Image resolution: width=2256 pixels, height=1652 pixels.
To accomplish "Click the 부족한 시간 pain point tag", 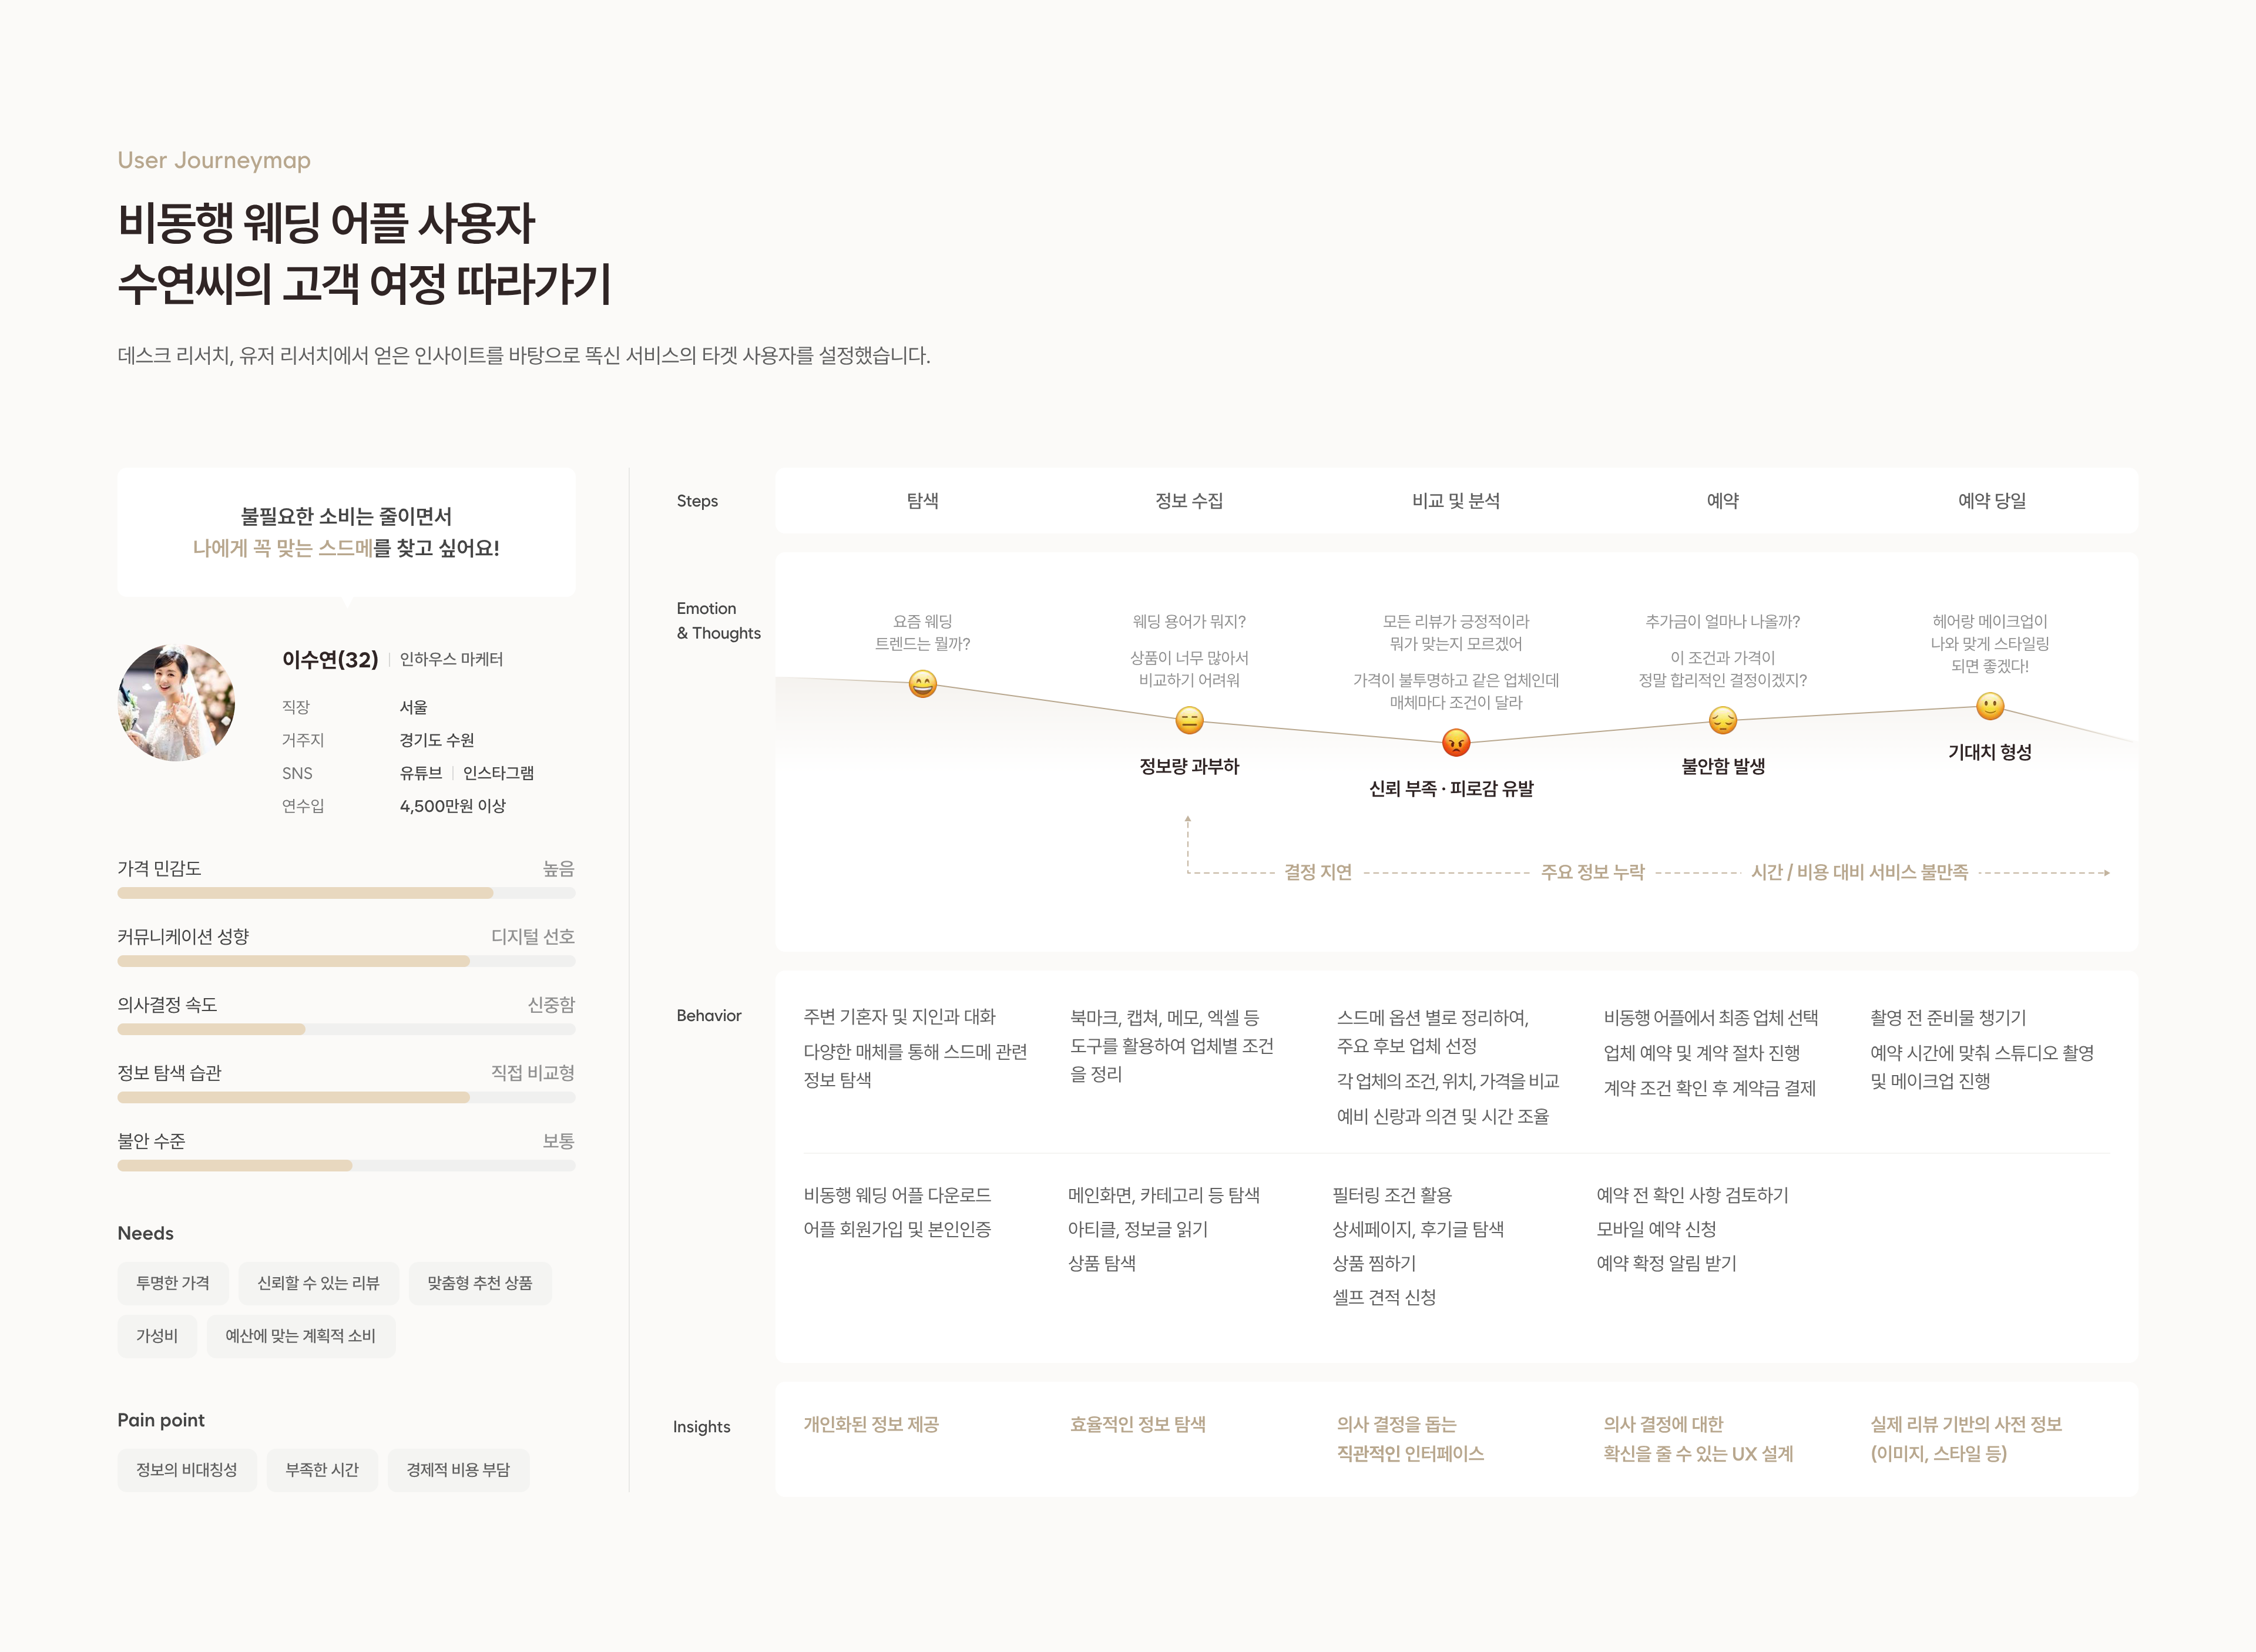I will 322,1470.
